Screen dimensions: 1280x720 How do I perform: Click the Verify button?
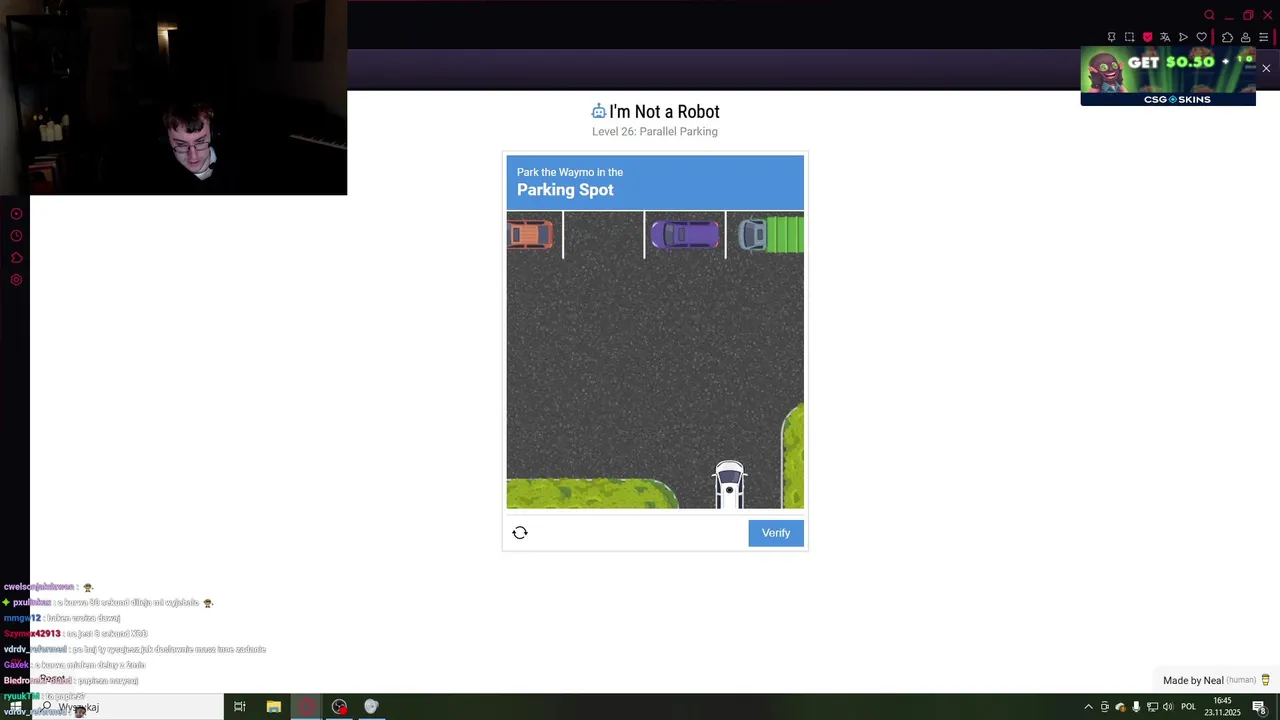tap(776, 533)
